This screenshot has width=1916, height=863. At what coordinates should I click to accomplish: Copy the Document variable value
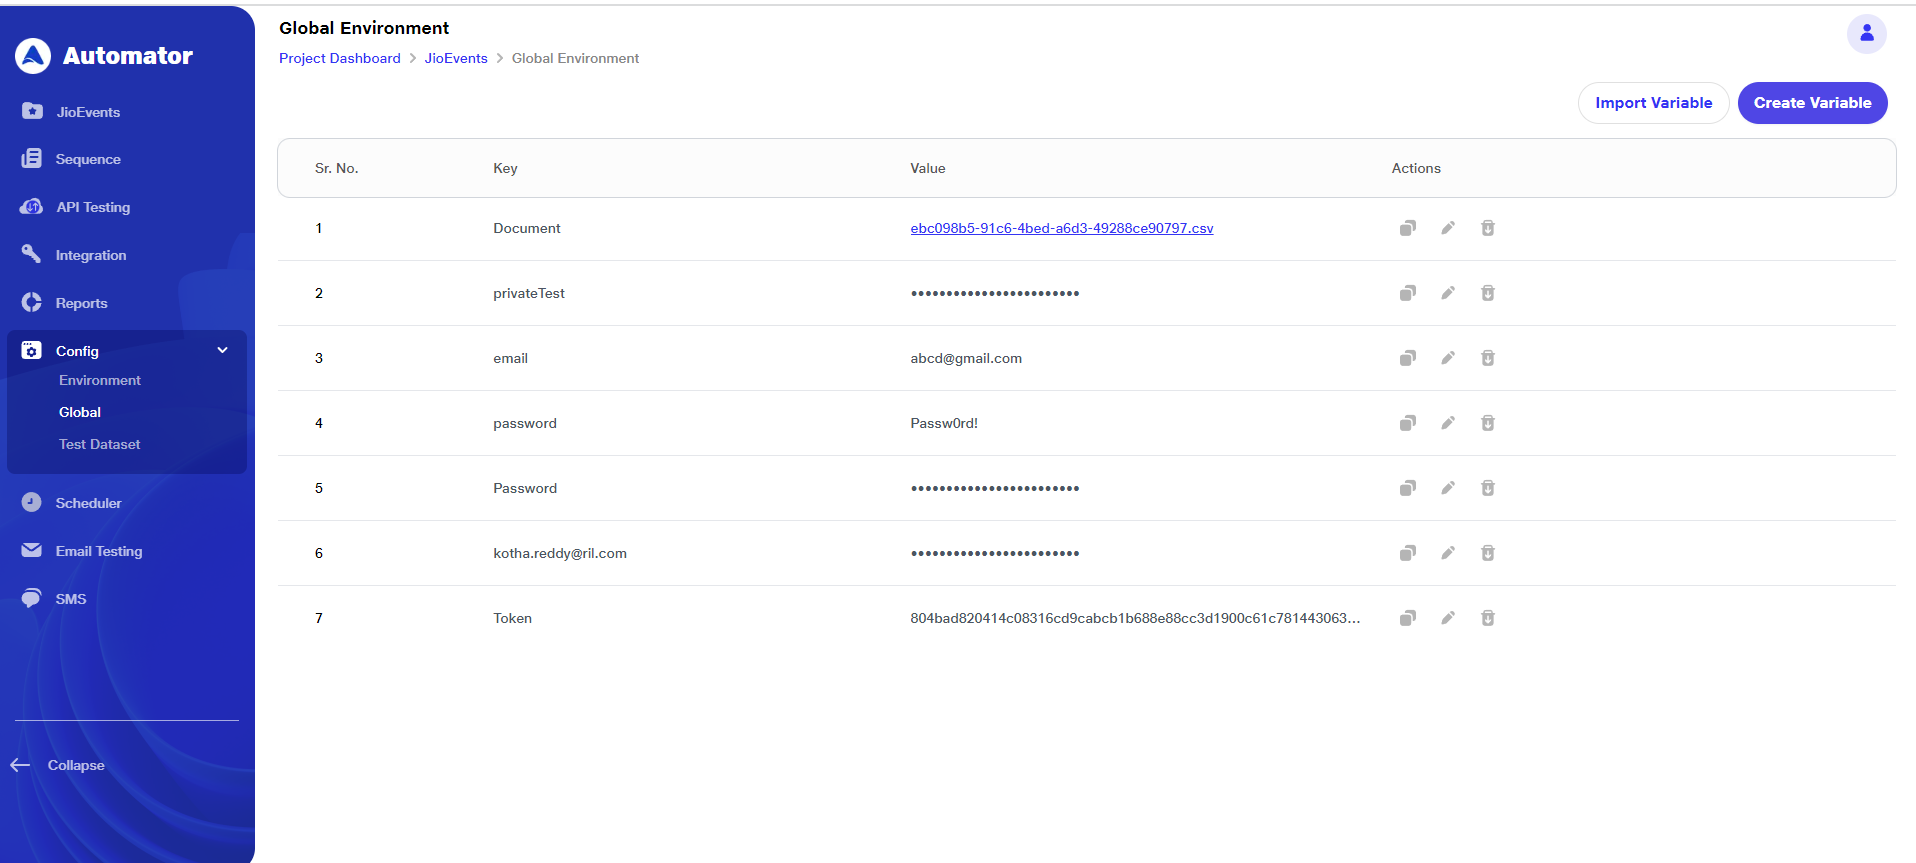pos(1407,228)
